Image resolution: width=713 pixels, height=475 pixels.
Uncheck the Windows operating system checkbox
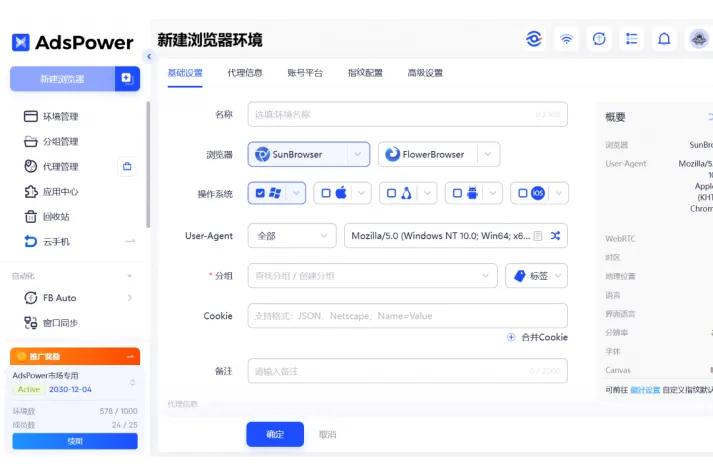(x=260, y=193)
